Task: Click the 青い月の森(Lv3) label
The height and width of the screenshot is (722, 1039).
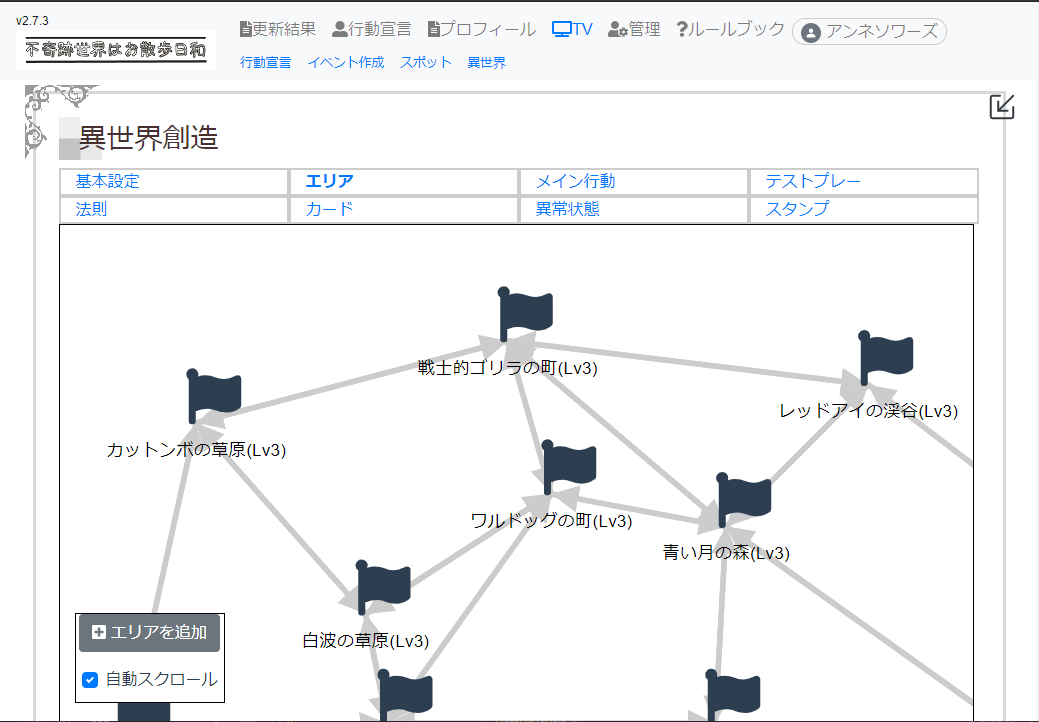Action: (x=726, y=552)
